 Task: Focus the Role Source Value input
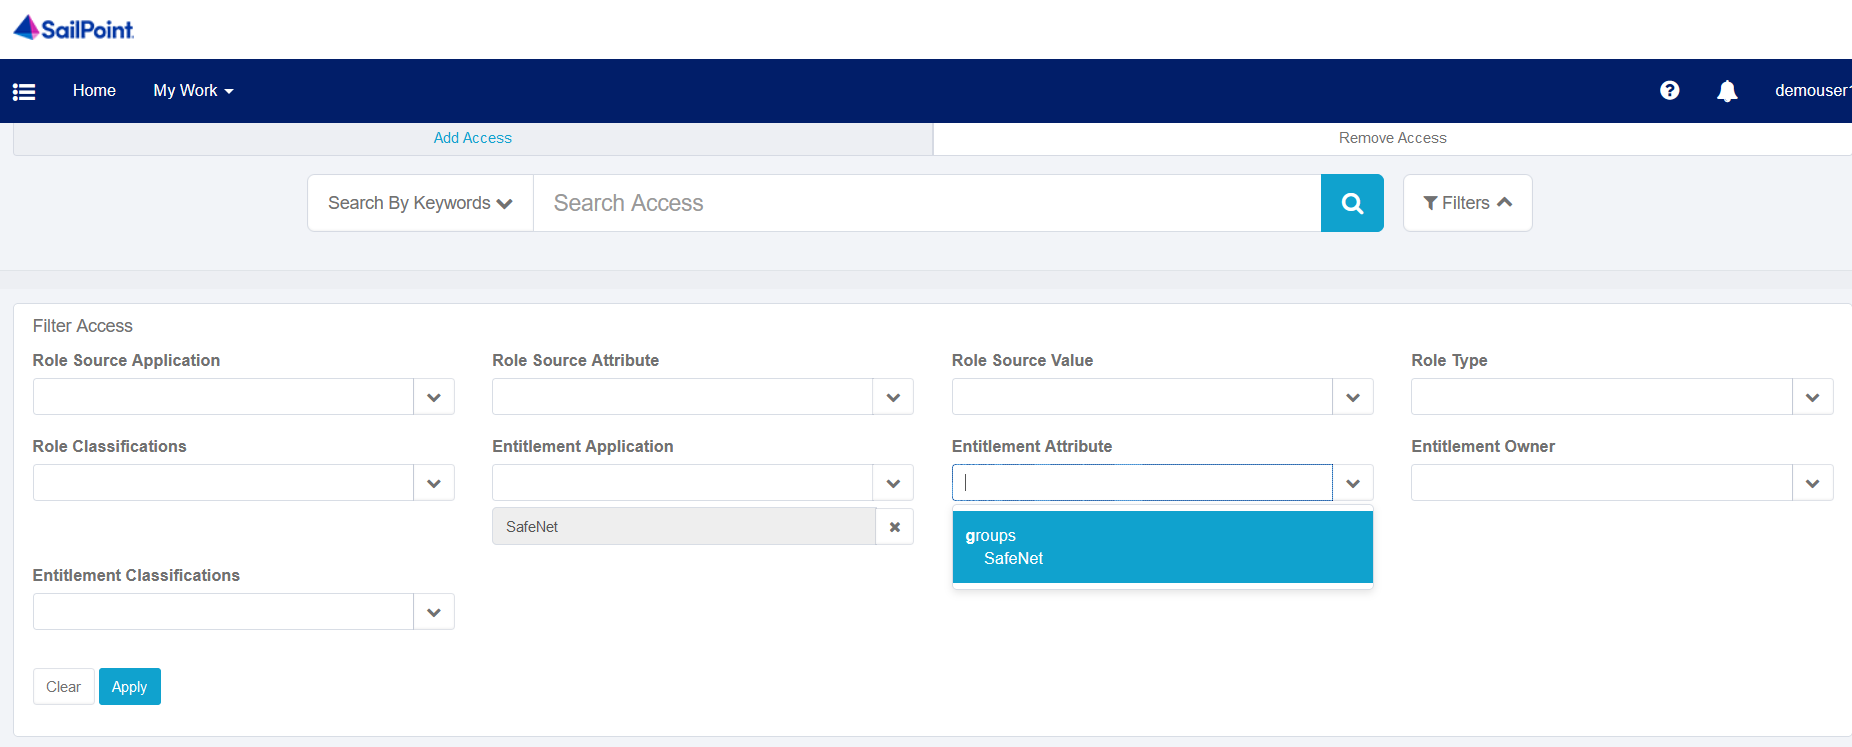(1142, 397)
